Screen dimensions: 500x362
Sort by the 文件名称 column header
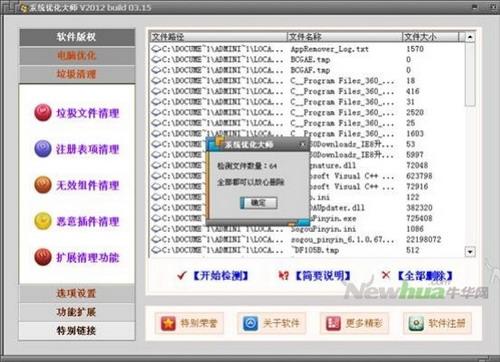coord(345,37)
